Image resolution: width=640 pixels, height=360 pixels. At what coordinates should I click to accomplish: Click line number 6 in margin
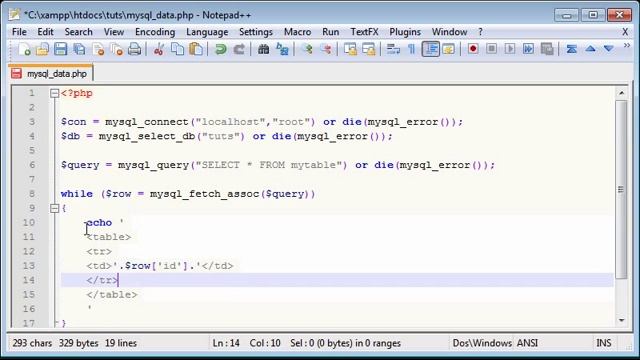(x=31, y=165)
